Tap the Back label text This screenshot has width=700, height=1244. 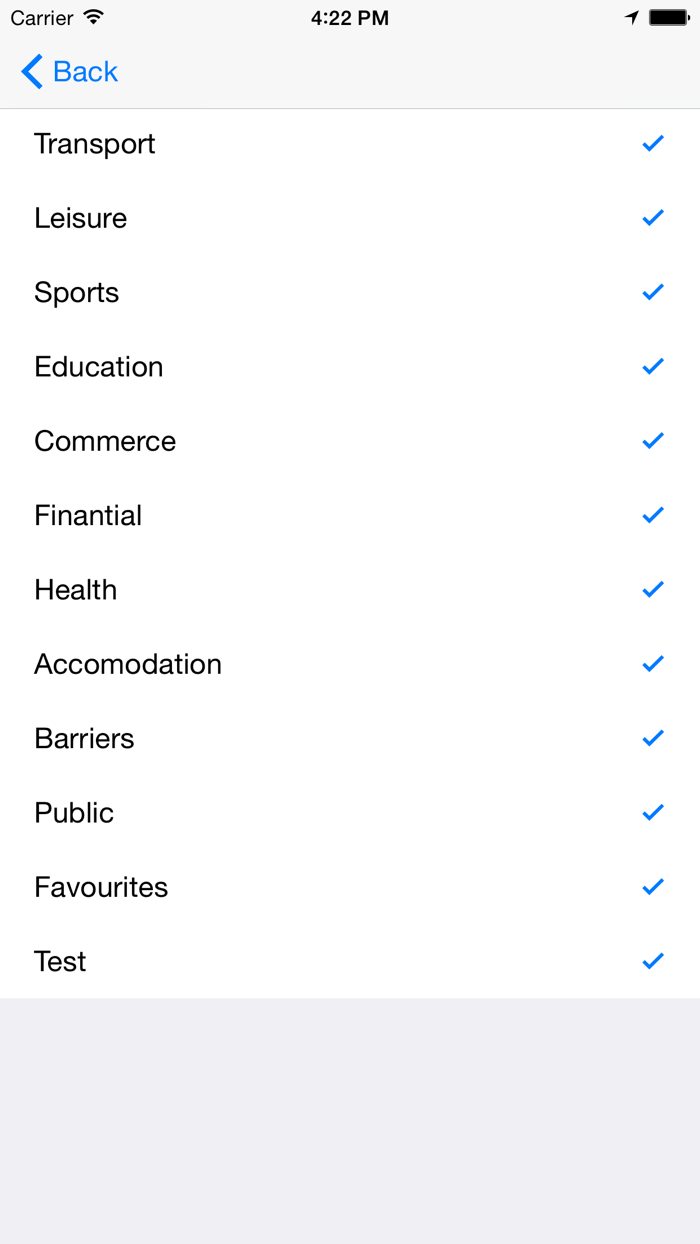click(86, 72)
